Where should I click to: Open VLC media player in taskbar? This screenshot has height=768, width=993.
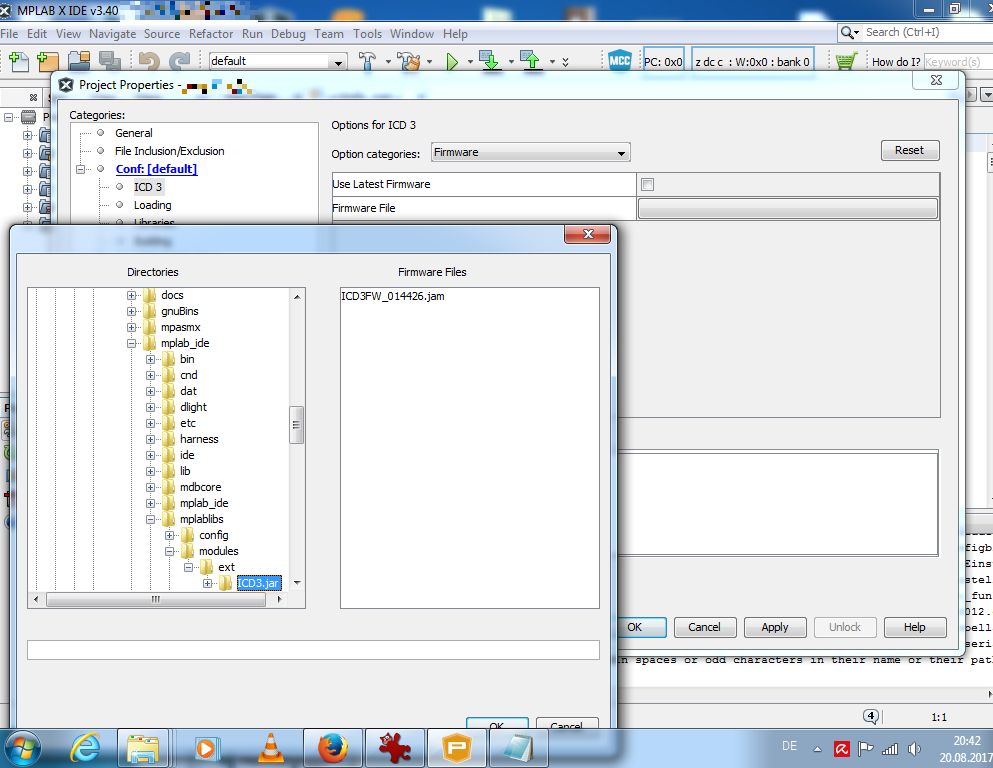tap(270, 748)
